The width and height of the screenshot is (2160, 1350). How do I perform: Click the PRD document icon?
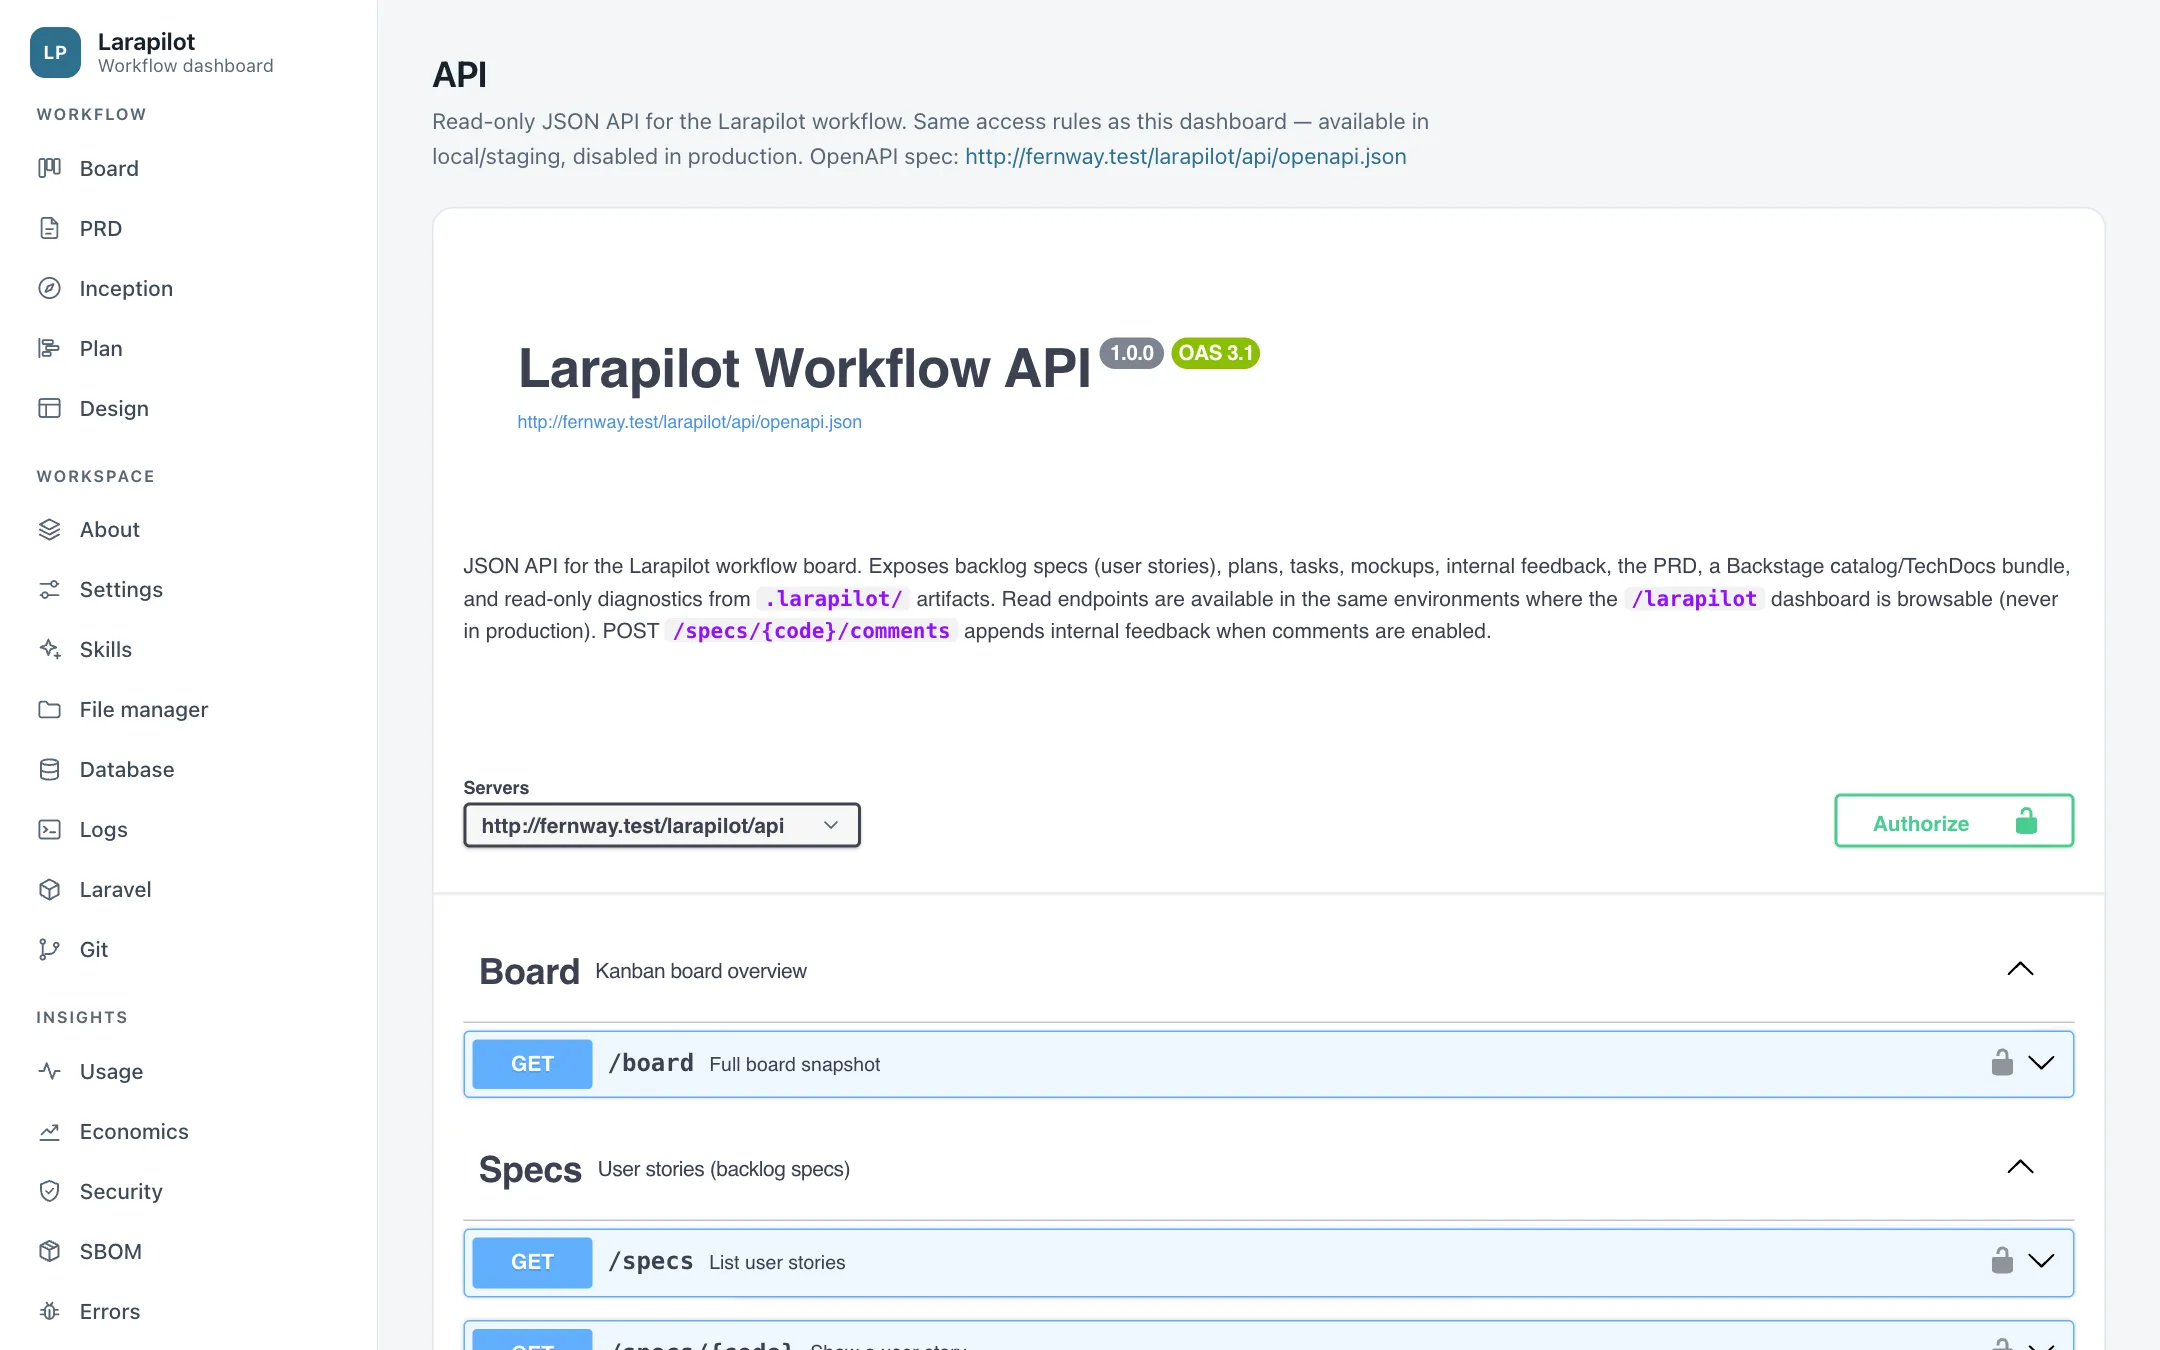pyautogui.click(x=49, y=228)
